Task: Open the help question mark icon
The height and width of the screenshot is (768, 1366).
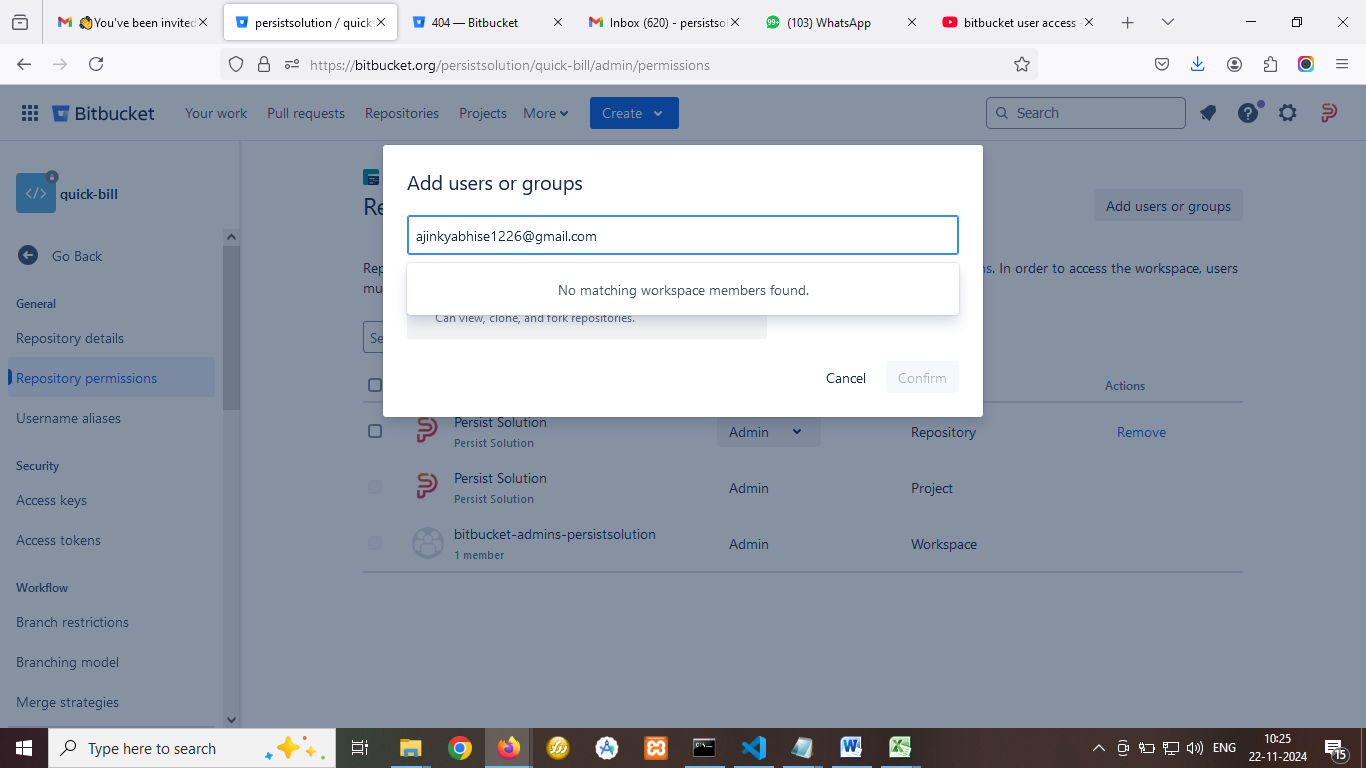Action: coord(1248,113)
